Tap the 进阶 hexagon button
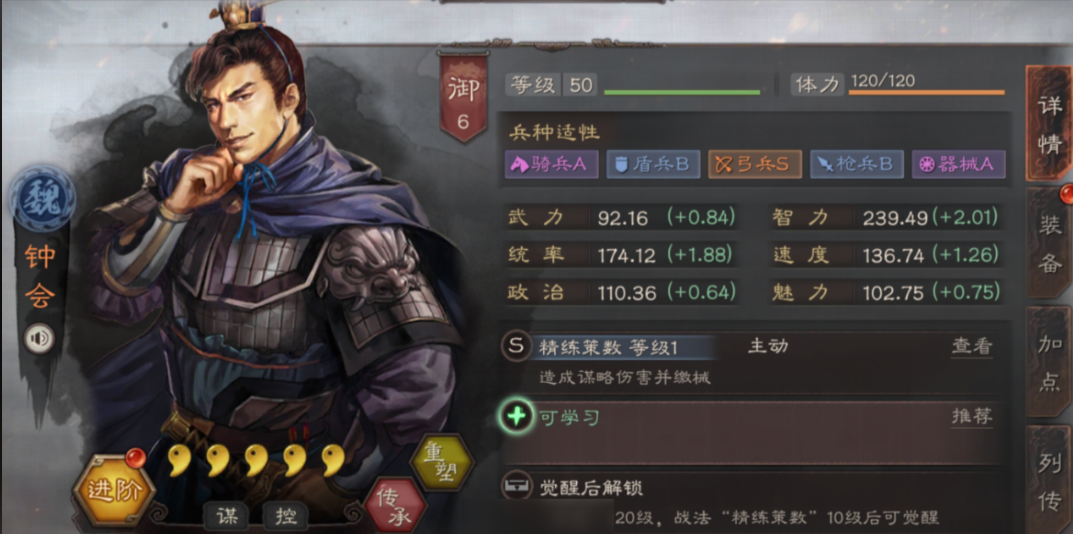The image size is (1073, 534). click(x=114, y=490)
